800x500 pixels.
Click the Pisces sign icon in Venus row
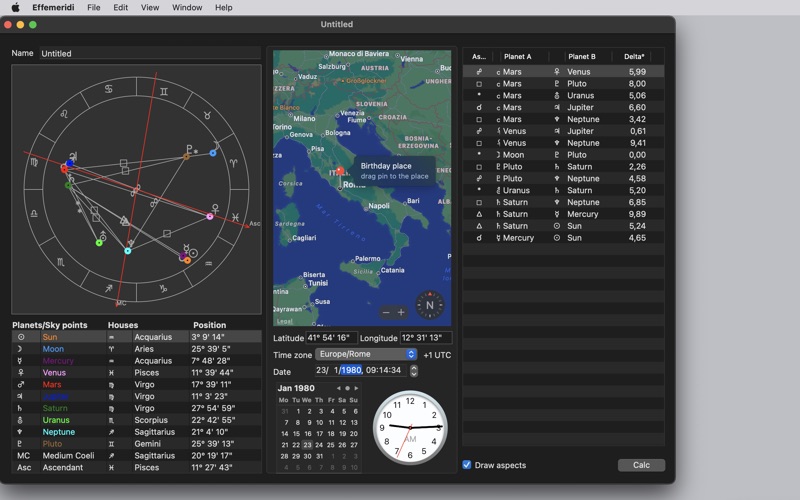click(x=111, y=372)
